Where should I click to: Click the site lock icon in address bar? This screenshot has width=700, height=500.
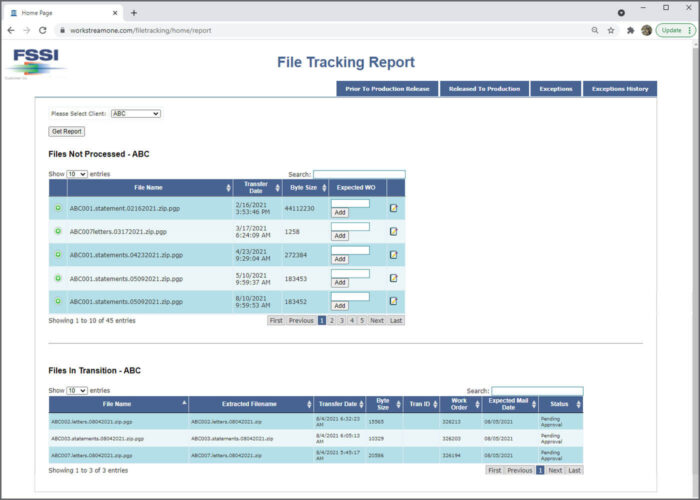pyautogui.click(x=62, y=30)
